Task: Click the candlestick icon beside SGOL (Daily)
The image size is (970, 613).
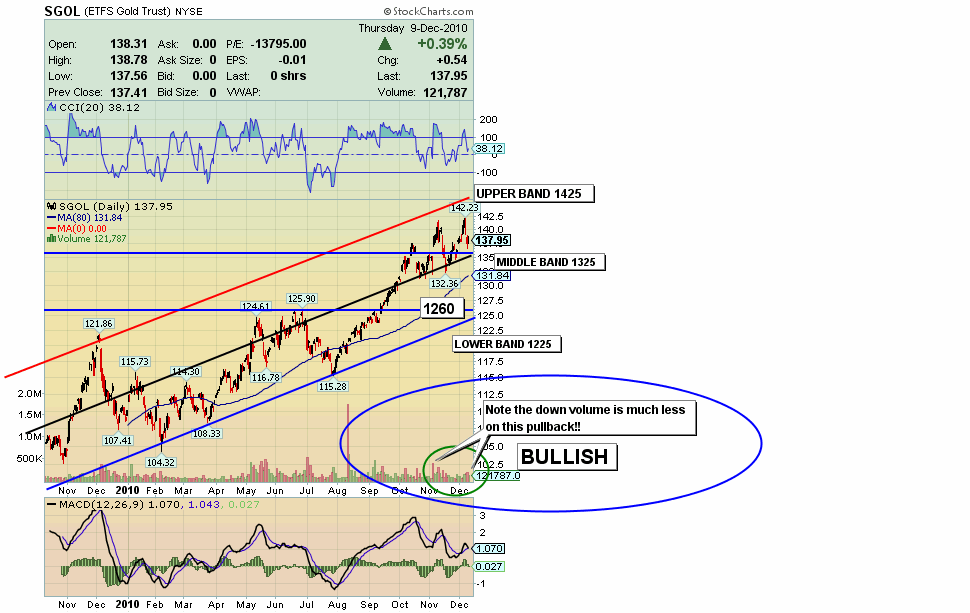Action: (52, 207)
